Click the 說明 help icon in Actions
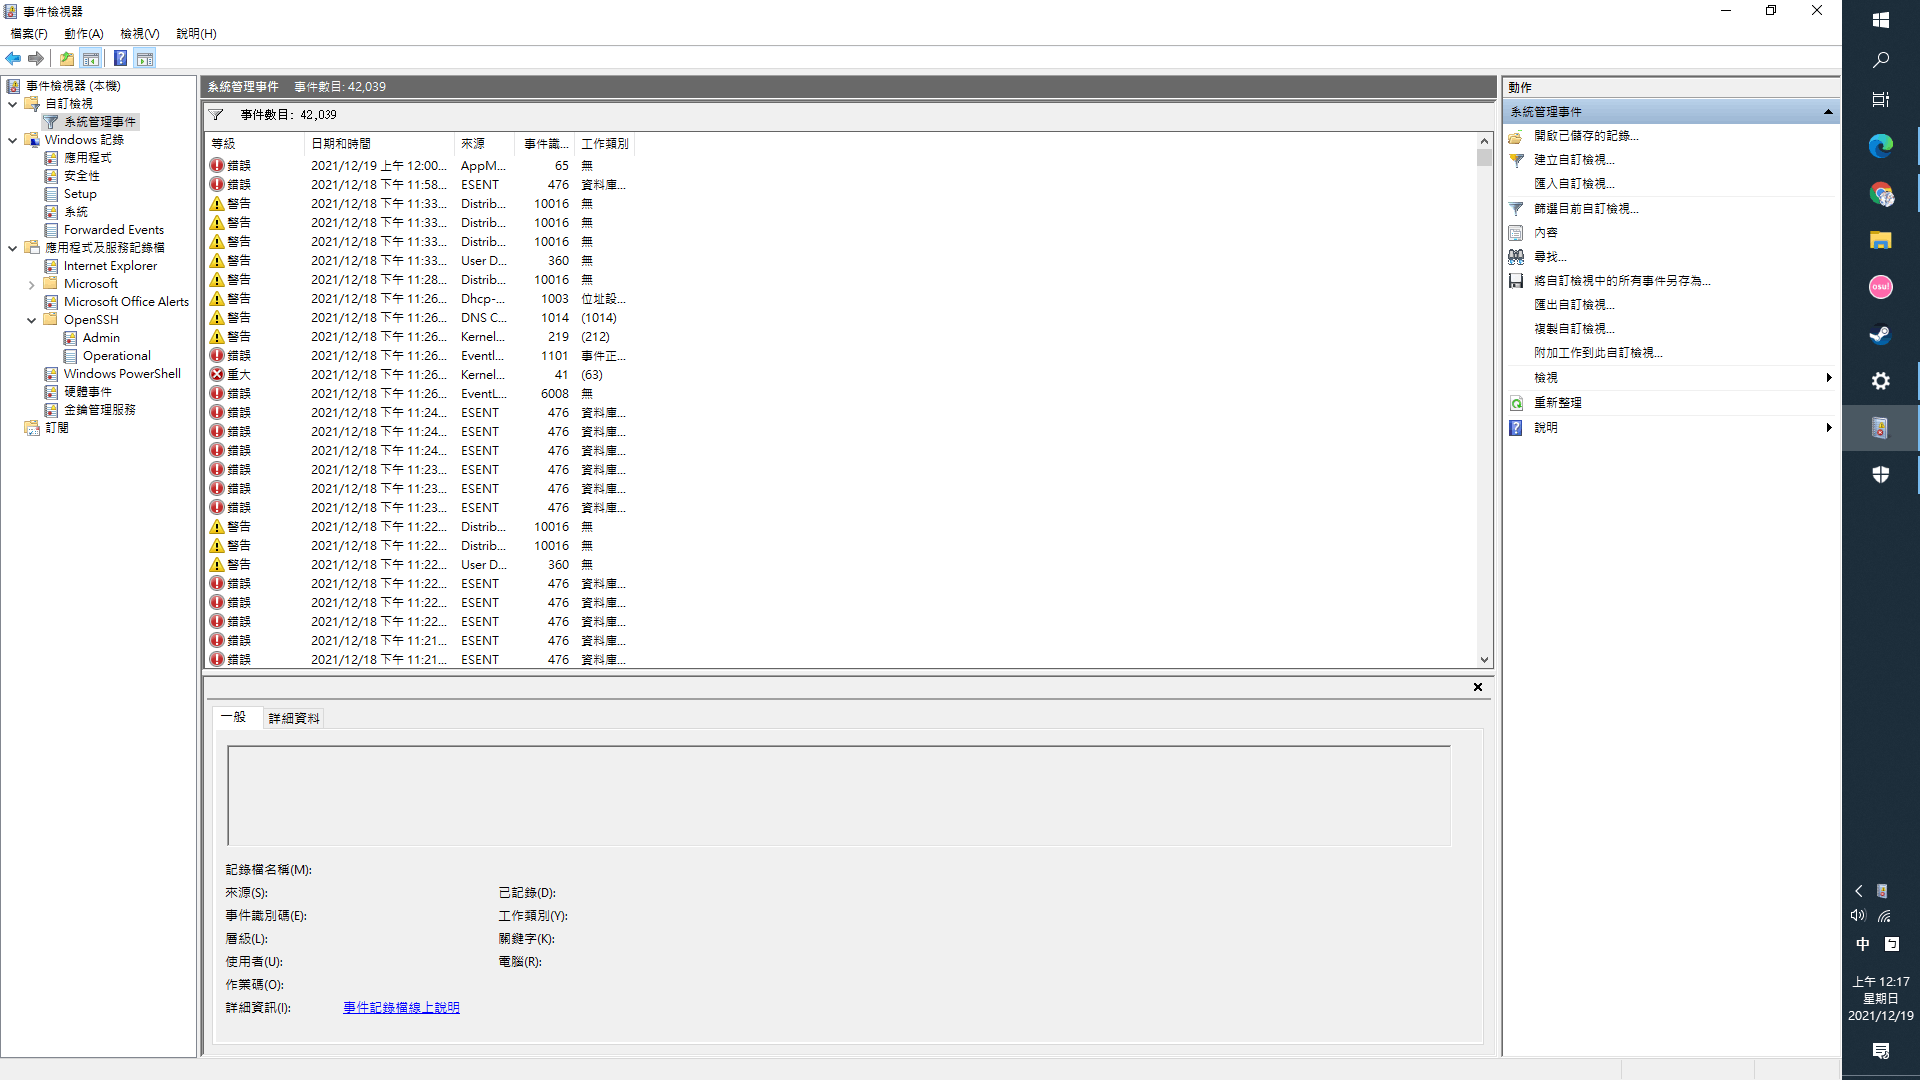This screenshot has height=1080, width=1920. click(x=1516, y=428)
